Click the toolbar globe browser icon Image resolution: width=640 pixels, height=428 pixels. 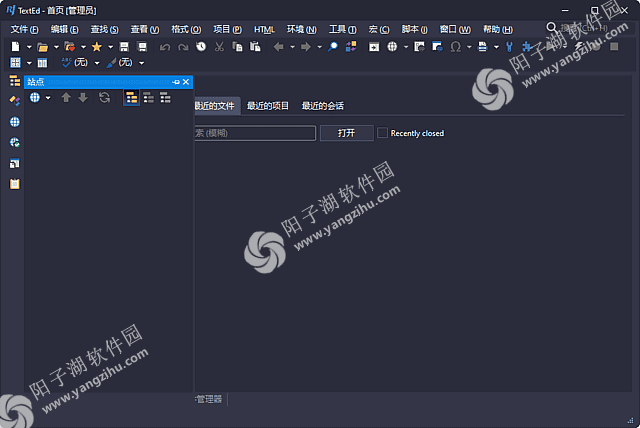click(392, 47)
